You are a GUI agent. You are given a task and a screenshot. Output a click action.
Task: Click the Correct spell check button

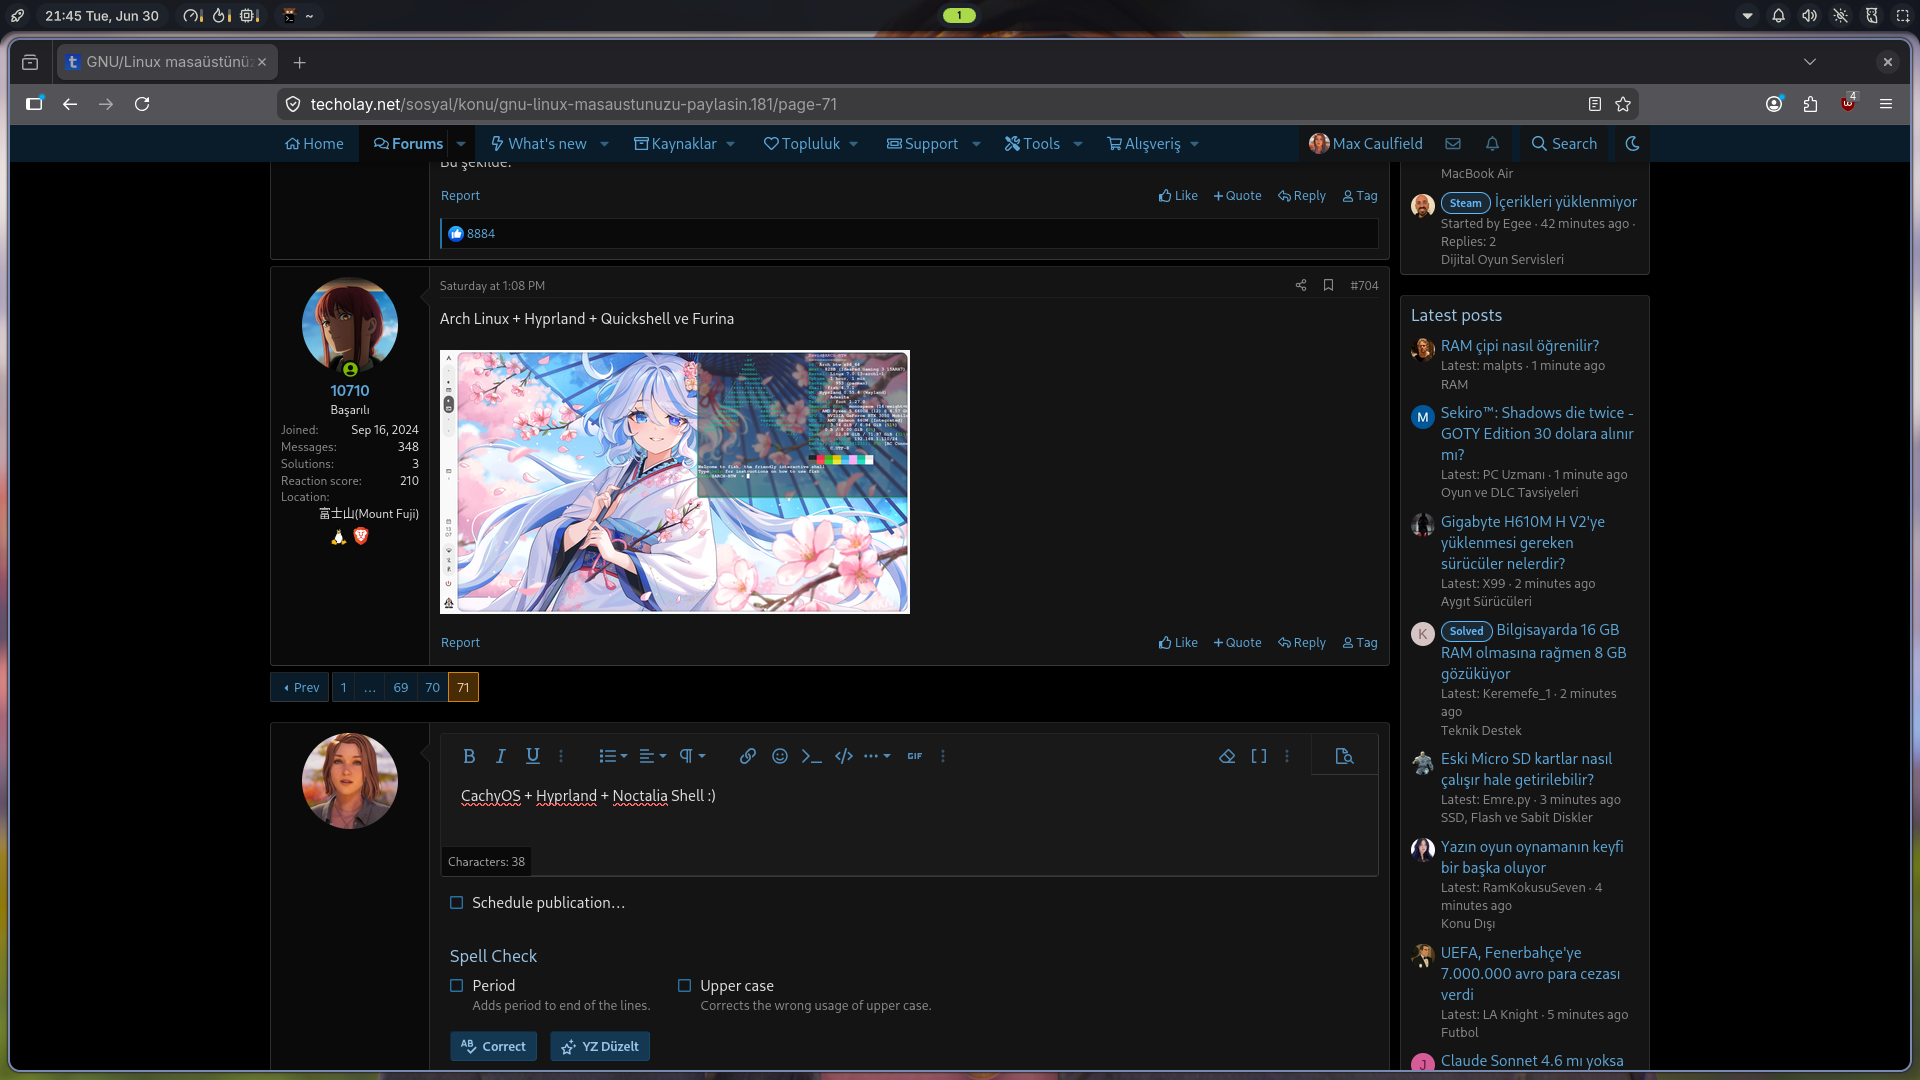point(494,1047)
